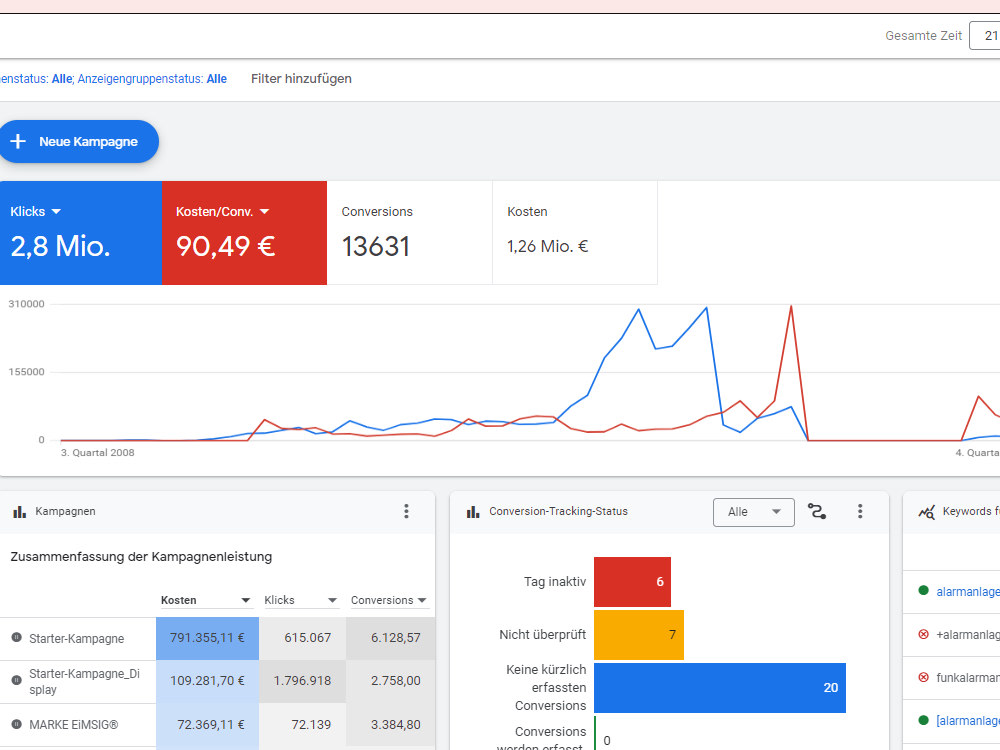This screenshot has height=750, width=1000.
Task: Click the conversion path icon
Action: point(817,511)
